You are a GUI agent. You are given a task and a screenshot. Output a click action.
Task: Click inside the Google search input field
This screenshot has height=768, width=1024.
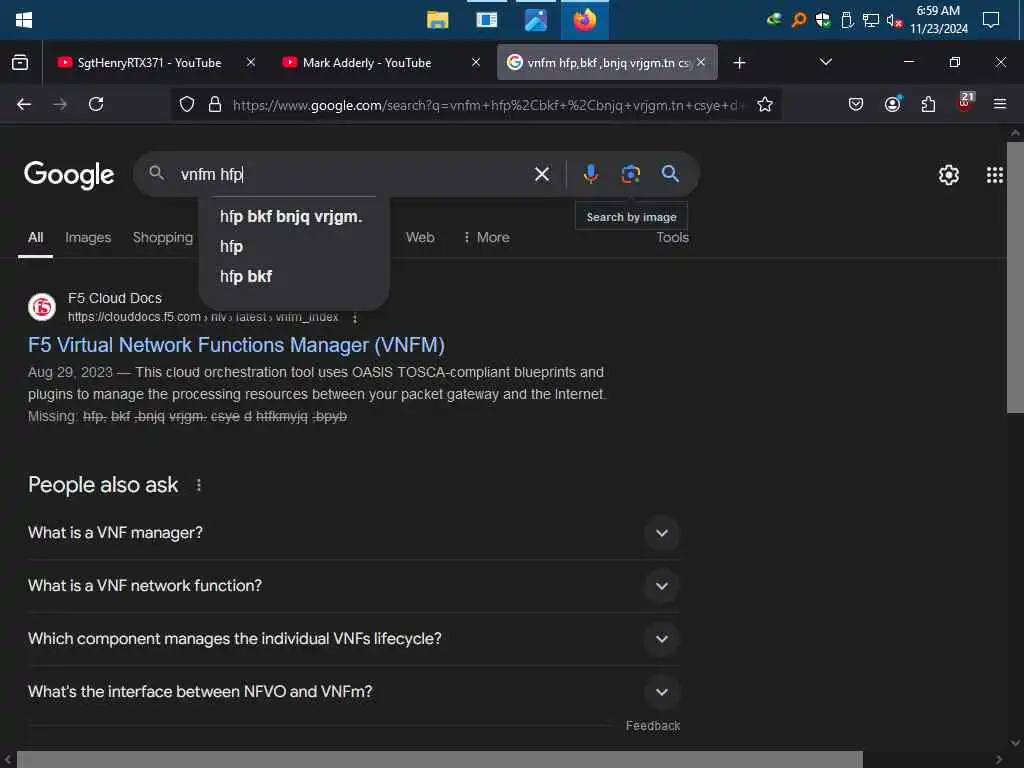[353, 174]
